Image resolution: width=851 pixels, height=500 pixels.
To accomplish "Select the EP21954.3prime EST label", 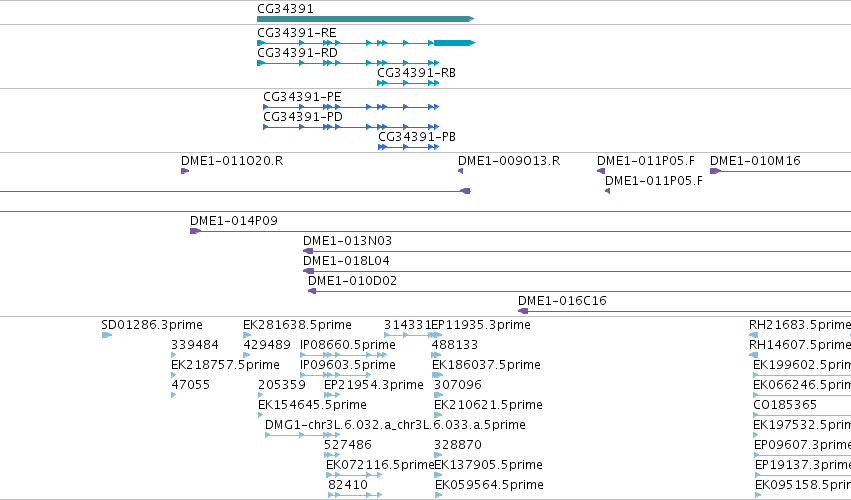I will pos(374,385).
